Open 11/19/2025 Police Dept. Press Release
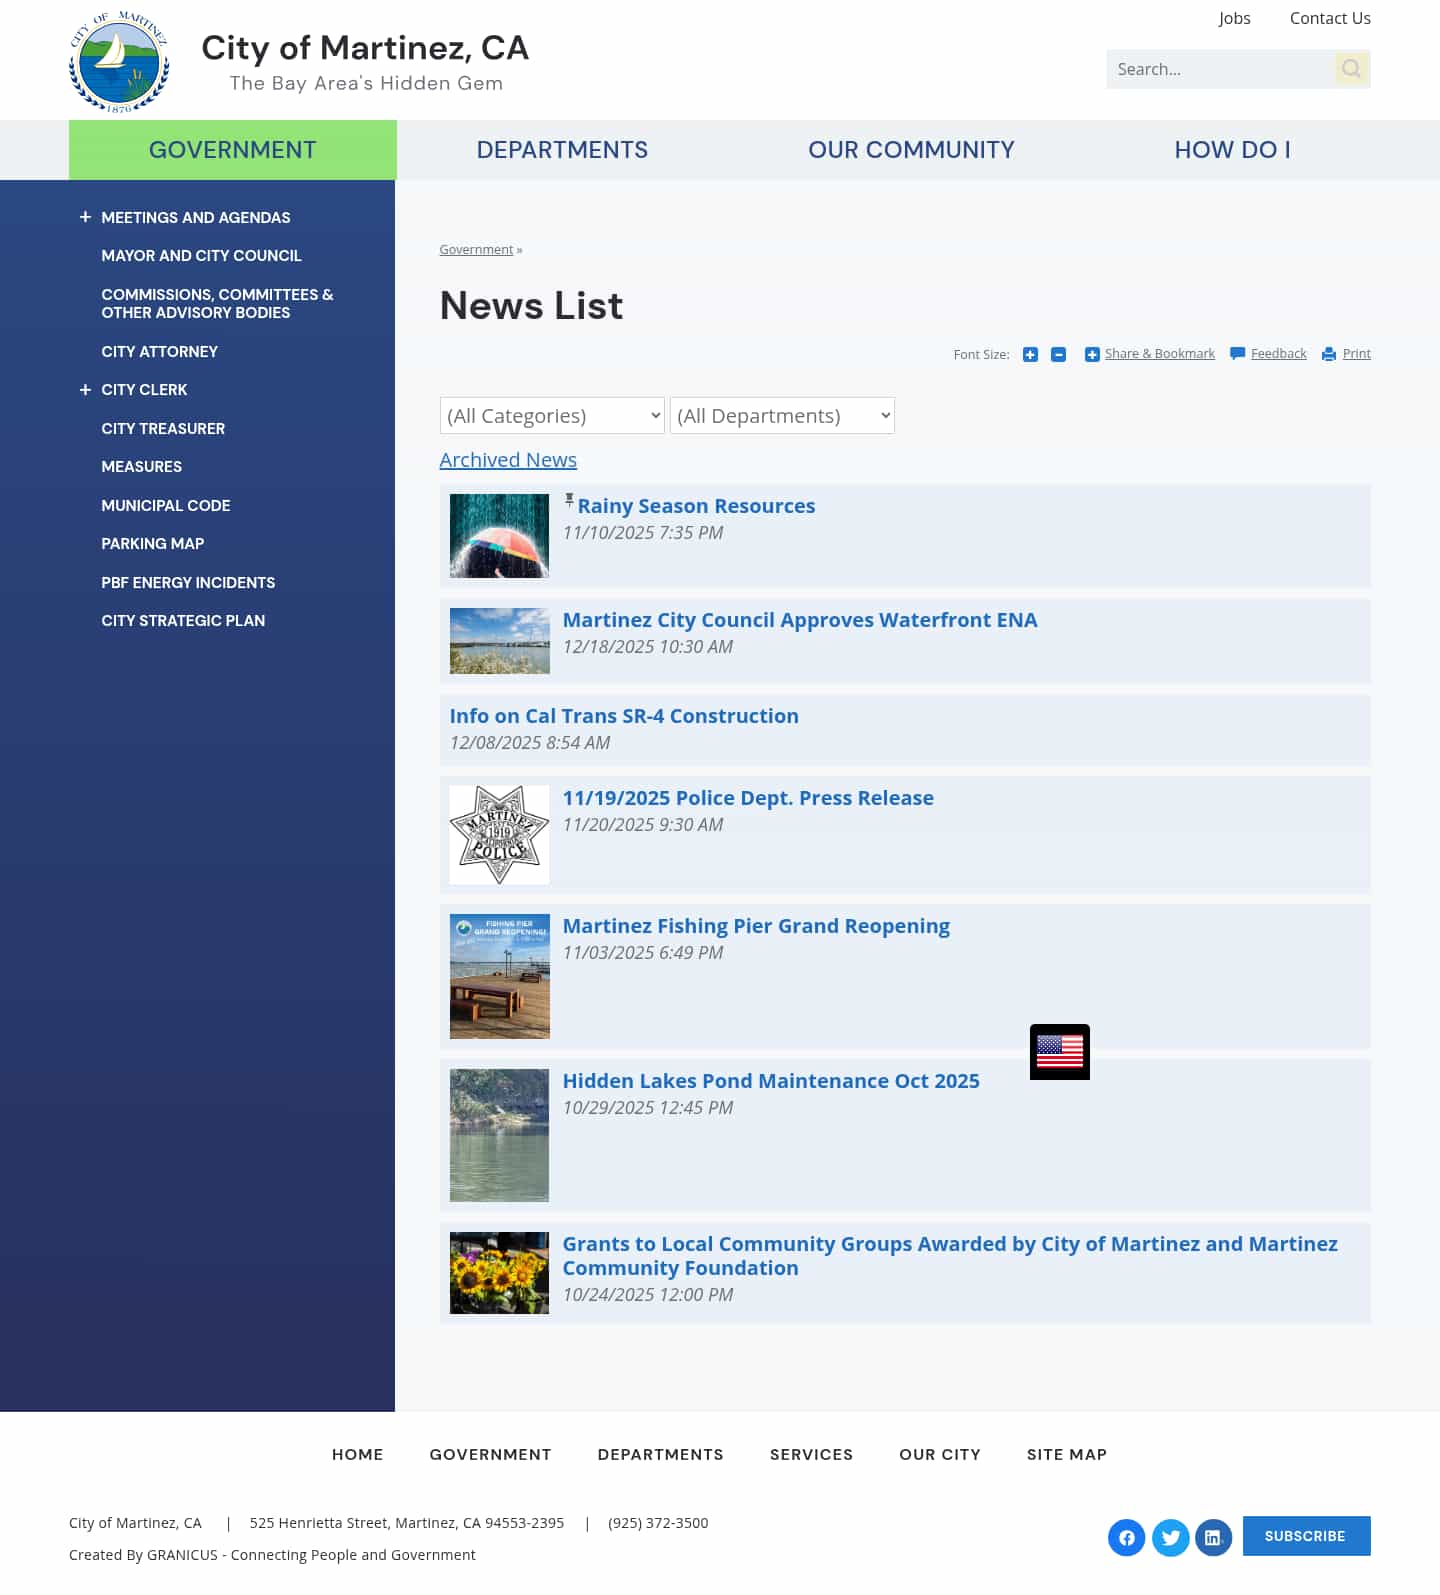 748,798
